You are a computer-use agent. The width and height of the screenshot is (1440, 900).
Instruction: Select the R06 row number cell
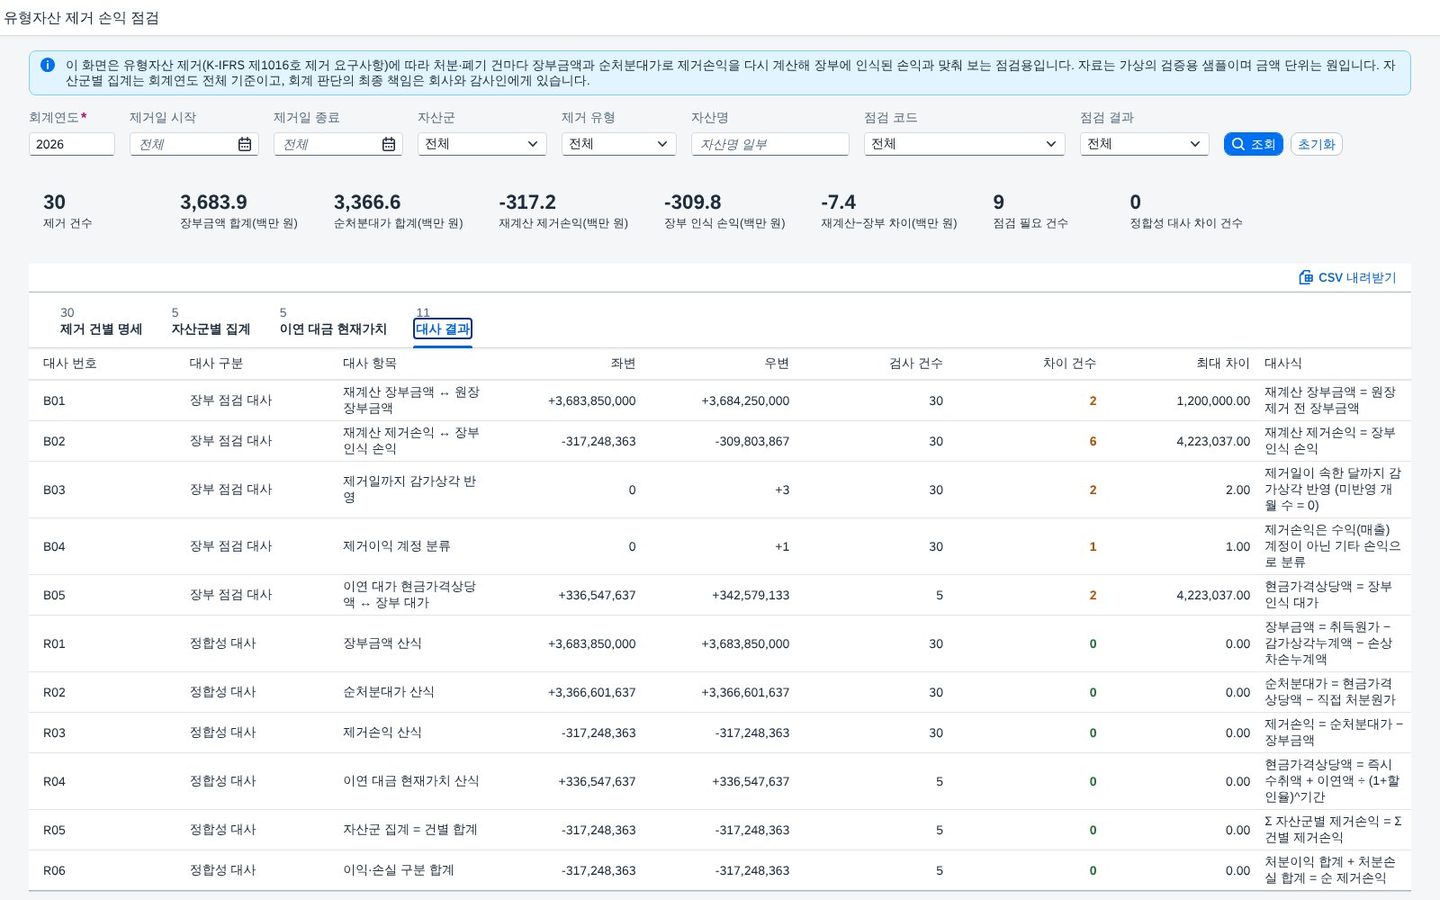coord(54,871)
